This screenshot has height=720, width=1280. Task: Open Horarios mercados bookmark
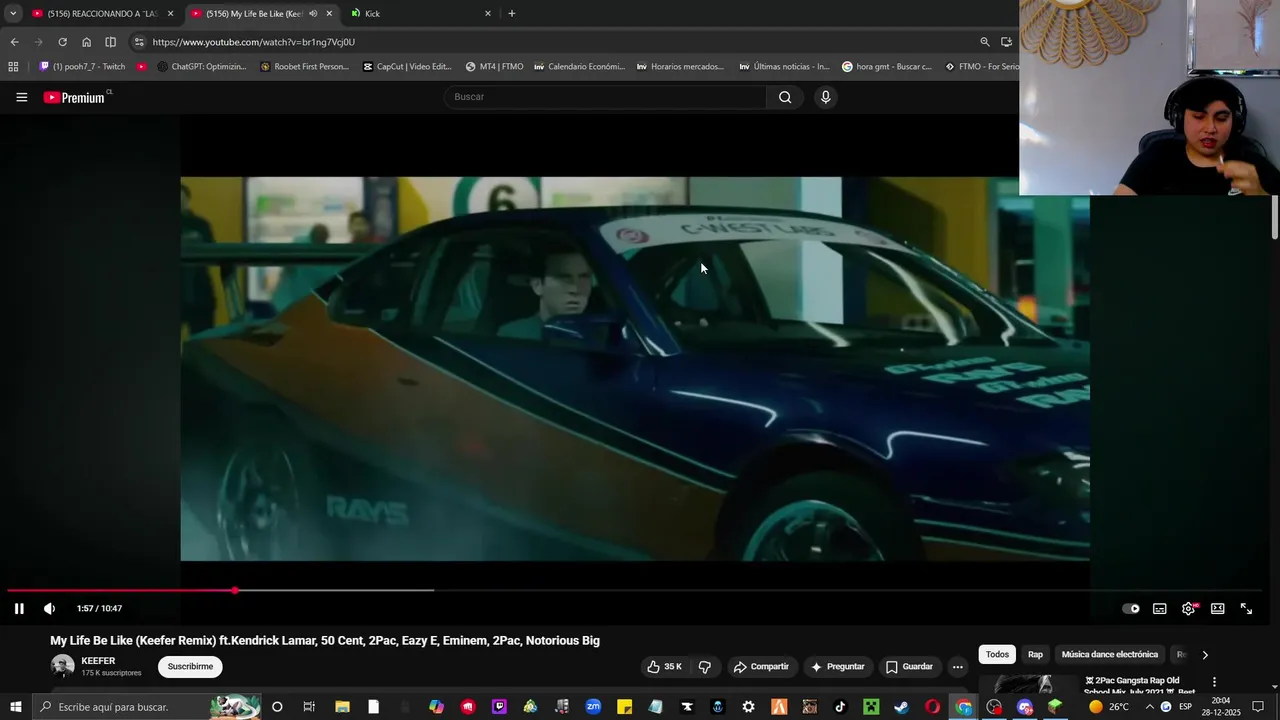(x=681, y=67)
